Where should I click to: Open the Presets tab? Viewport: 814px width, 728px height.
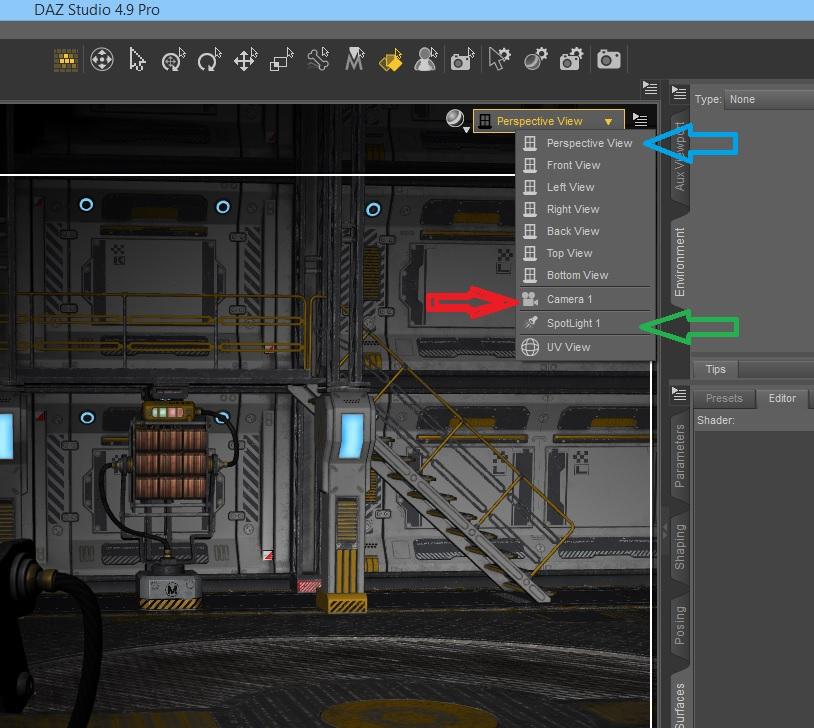[x=724, y=398]
